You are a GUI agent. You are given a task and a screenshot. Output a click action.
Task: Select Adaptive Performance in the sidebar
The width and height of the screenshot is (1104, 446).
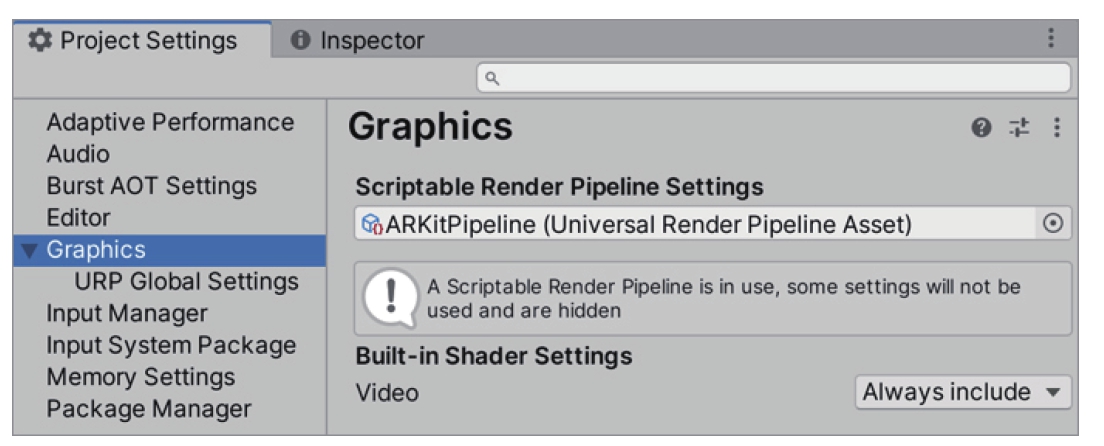(x=170, y=122)
